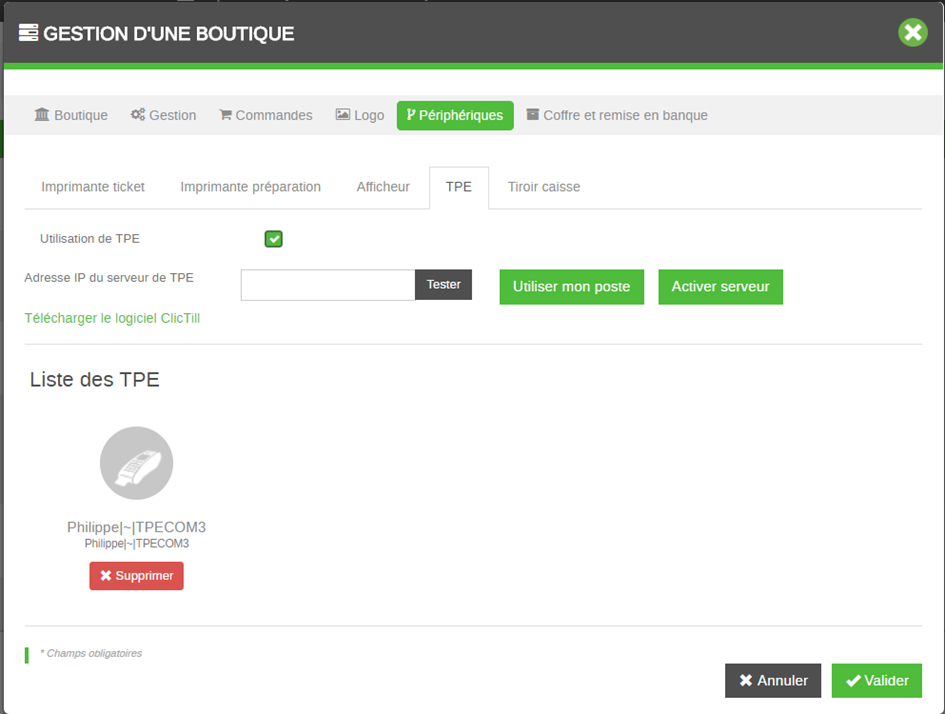Confirm with the Valider button
Screen dimensions: 945x714
876,681
